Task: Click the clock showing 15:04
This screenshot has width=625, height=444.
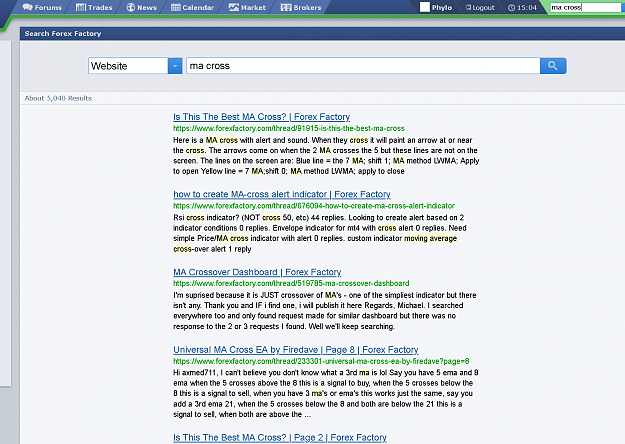Action: point(522,8)
